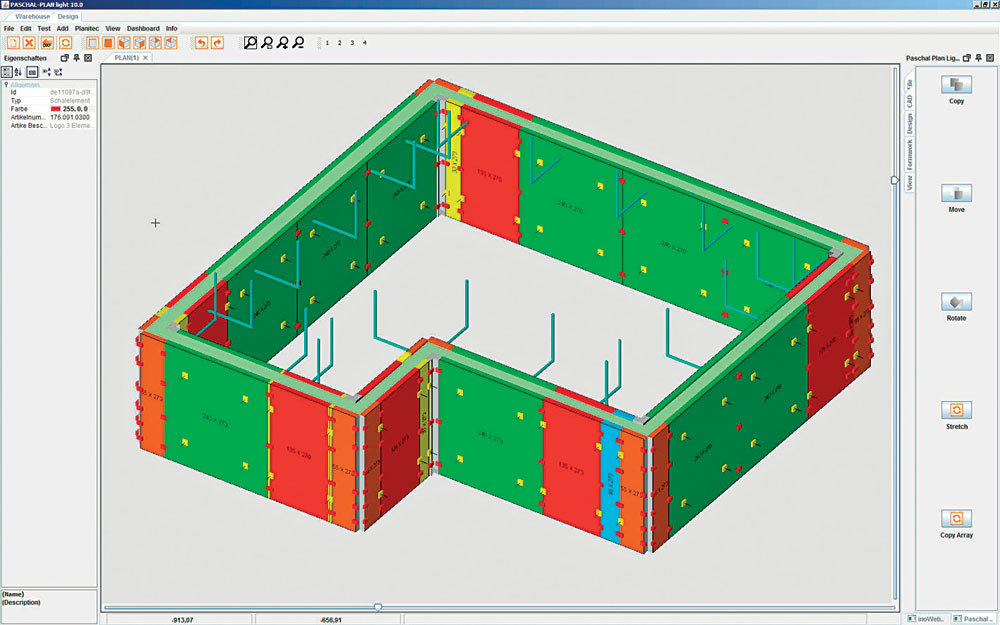Close the PLAN(1) document tab

coord(145,58)
